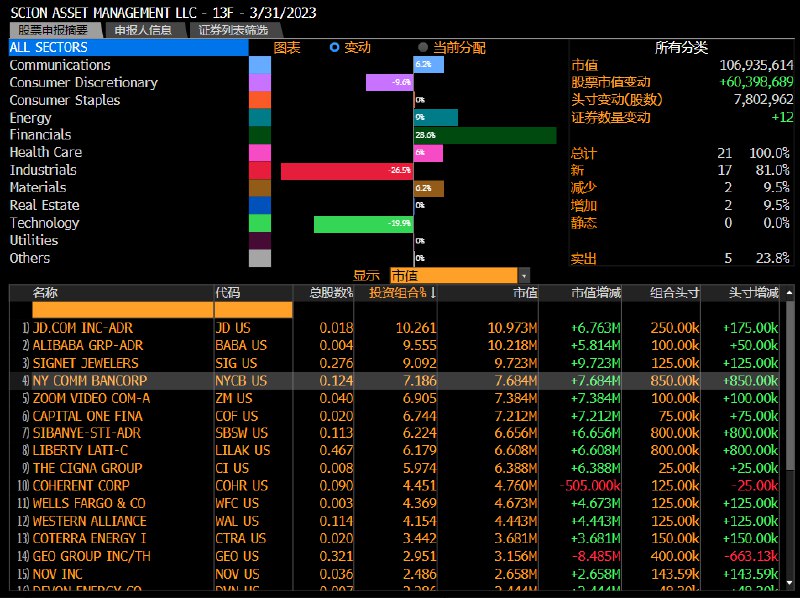
Task: Open the WESTERN ALLIANCE holding
Action: point(89,521)
